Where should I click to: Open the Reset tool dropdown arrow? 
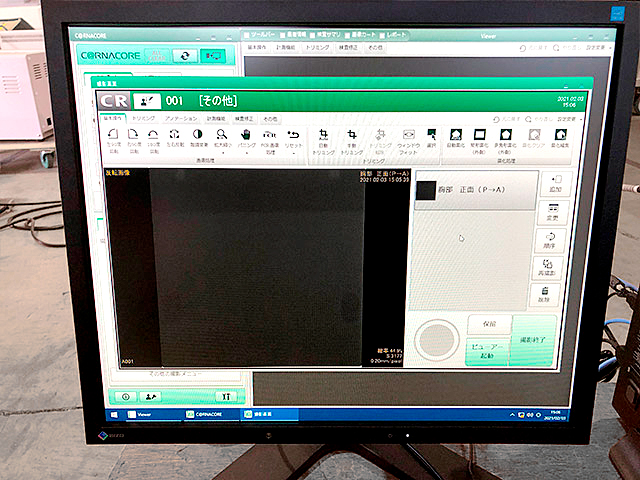294,153
